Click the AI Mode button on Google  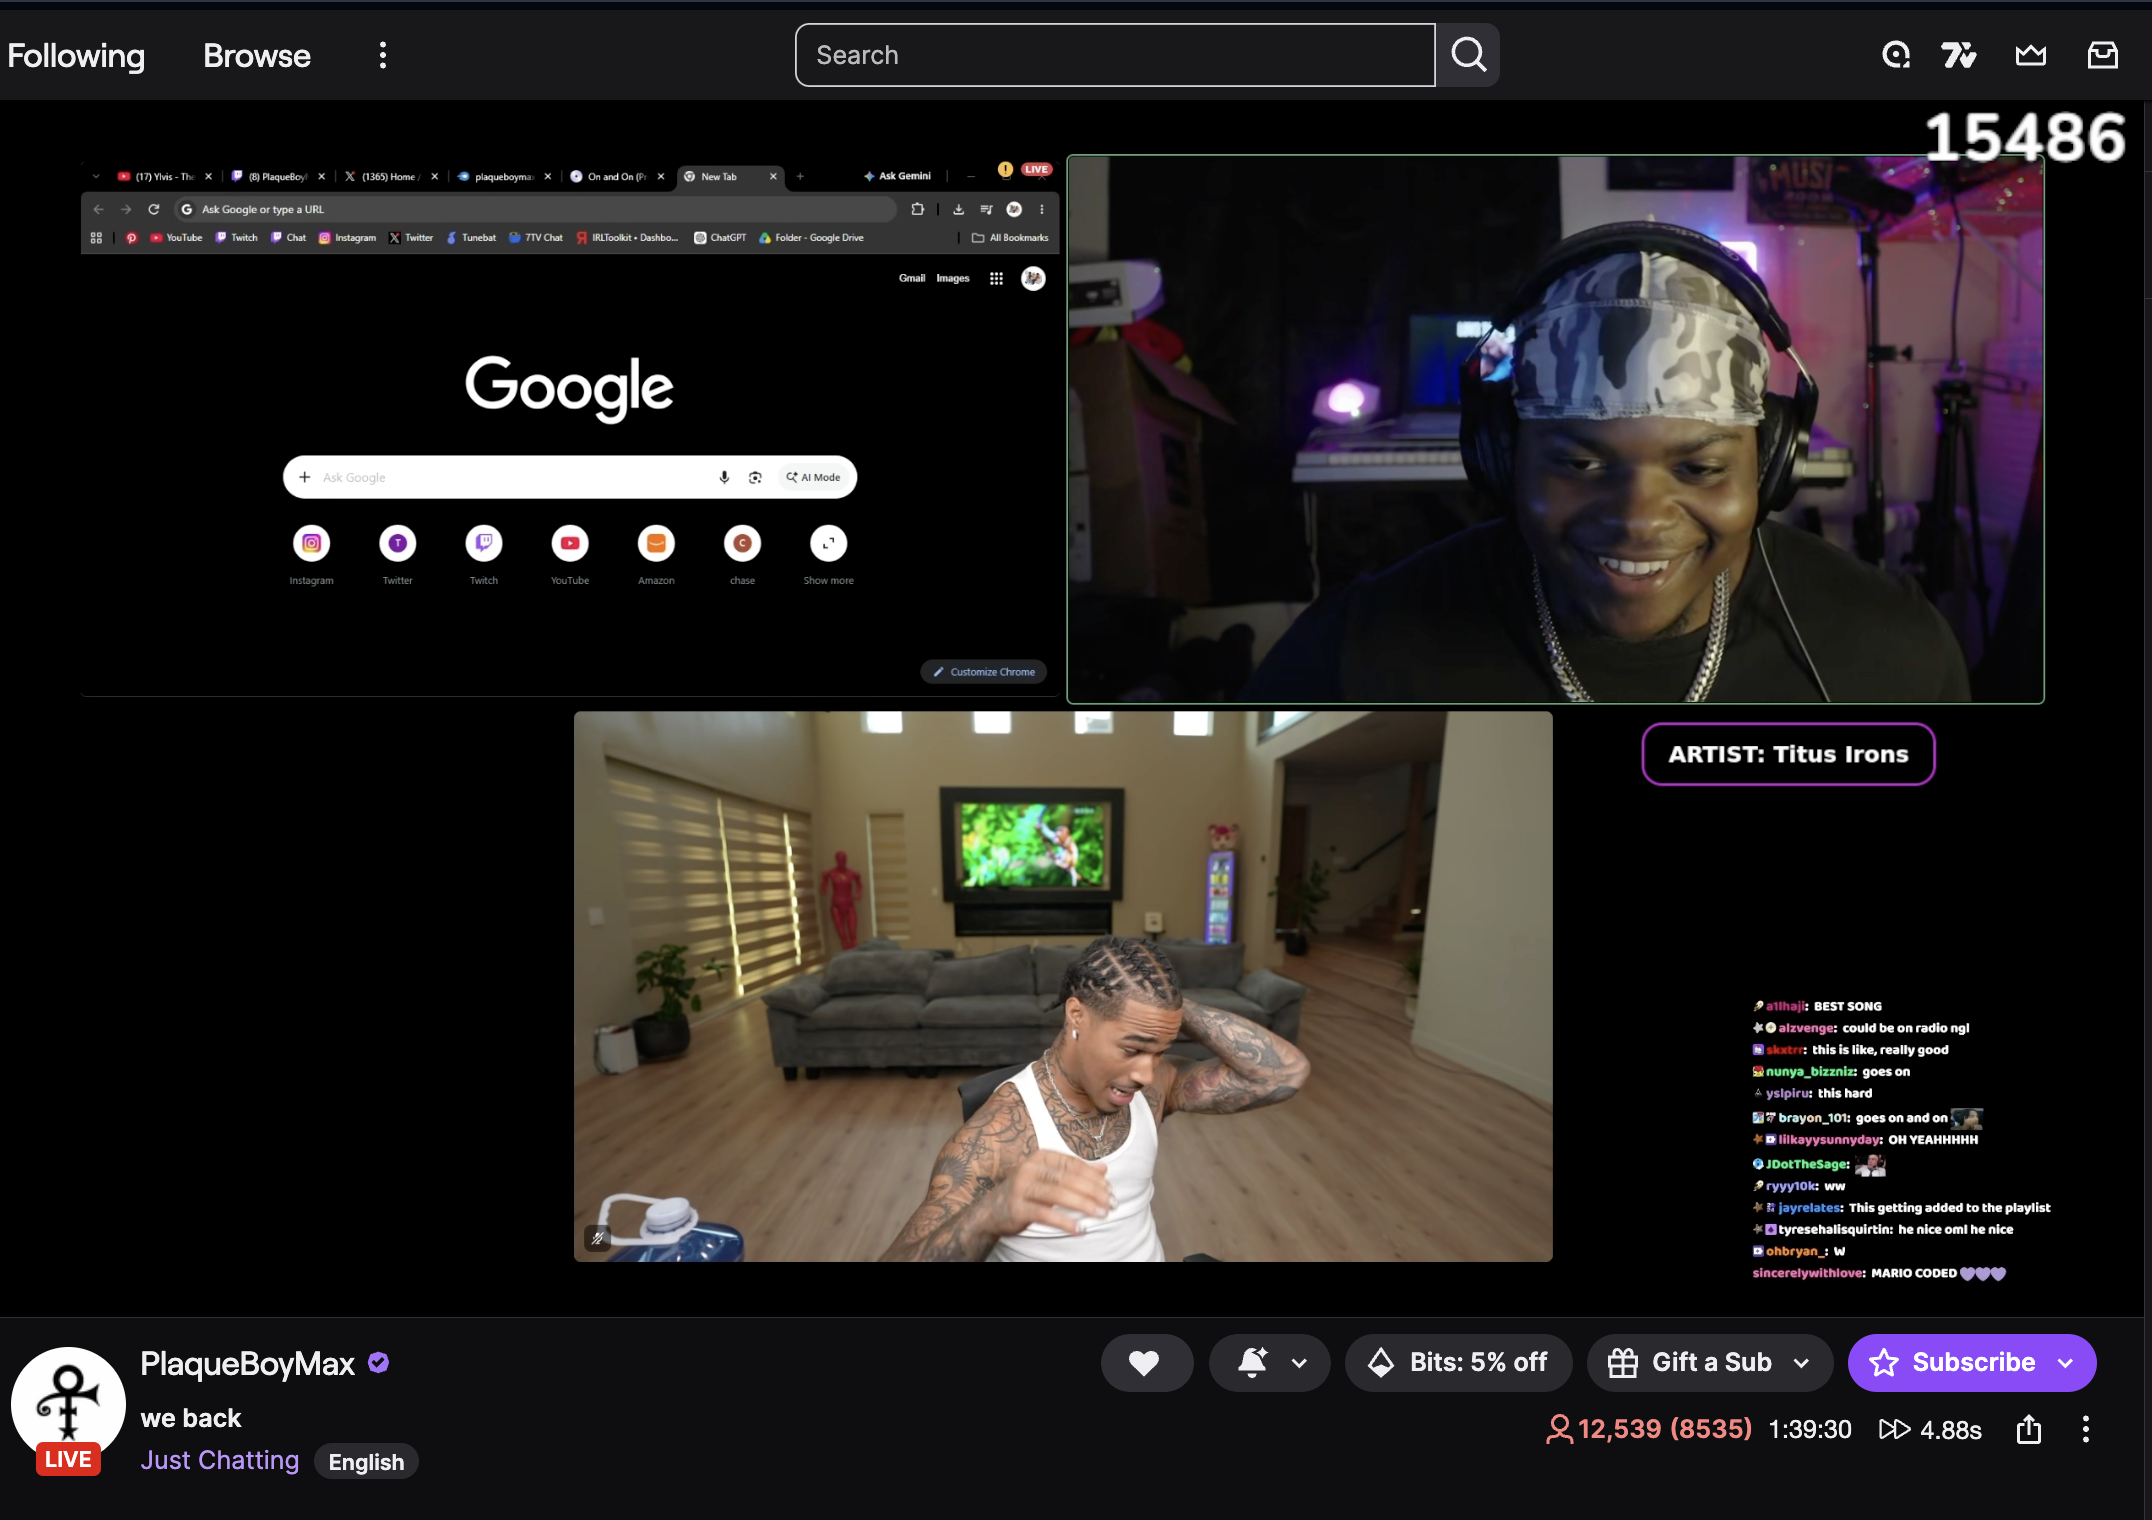click(x=813, y=477)
